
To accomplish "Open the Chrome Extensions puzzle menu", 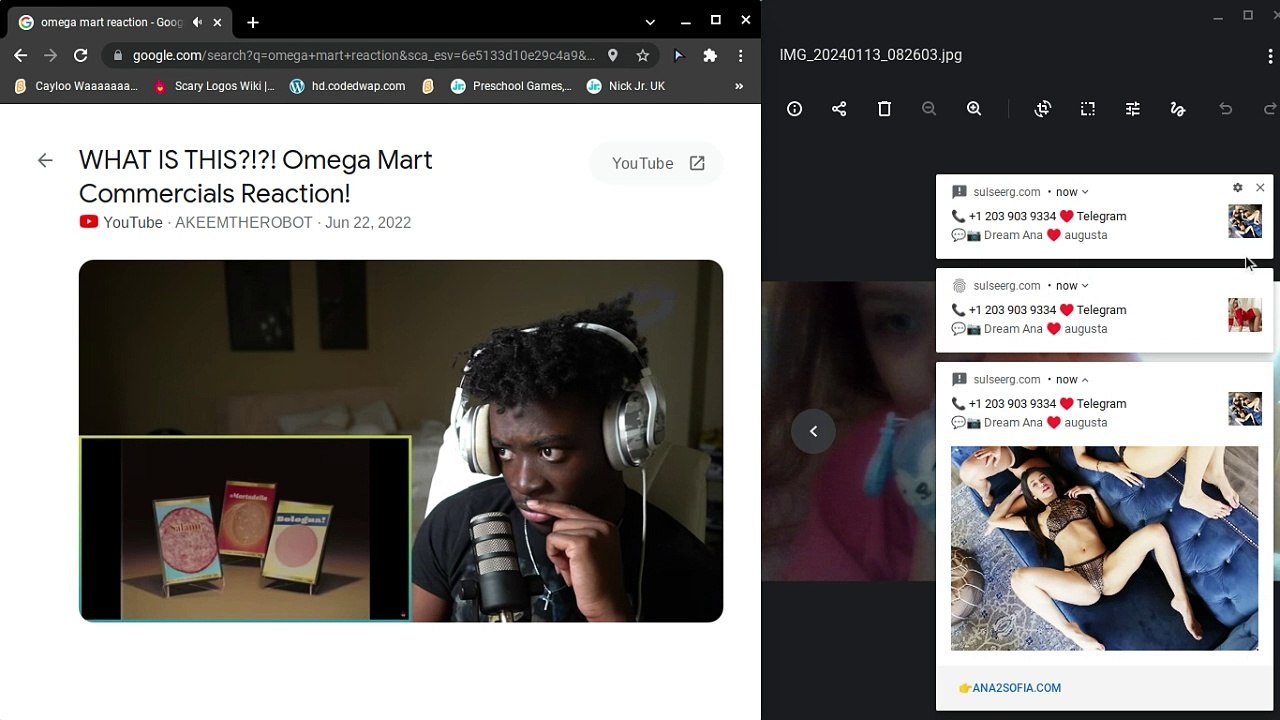I will pyautogui.click(x=710, y=56).
